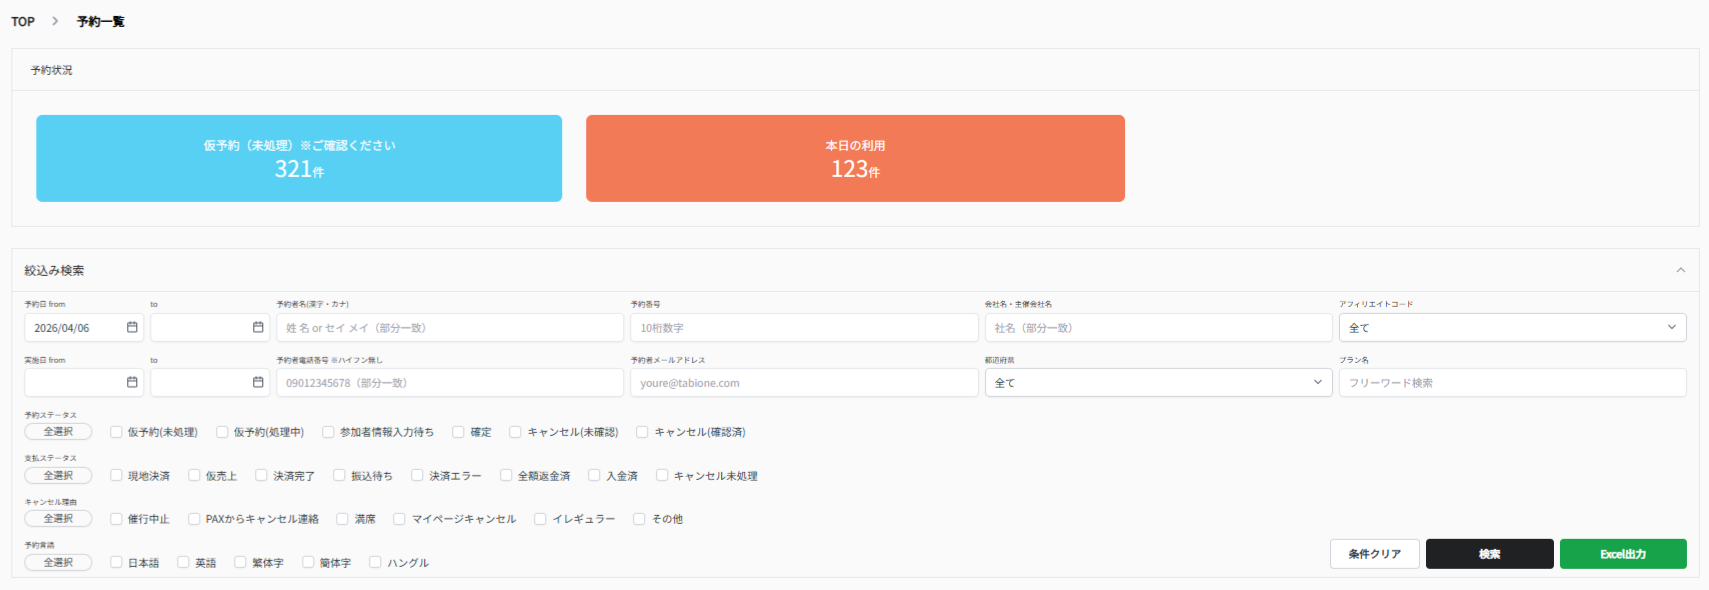Select the ハングル language checkbox

[x=375, y=563]
